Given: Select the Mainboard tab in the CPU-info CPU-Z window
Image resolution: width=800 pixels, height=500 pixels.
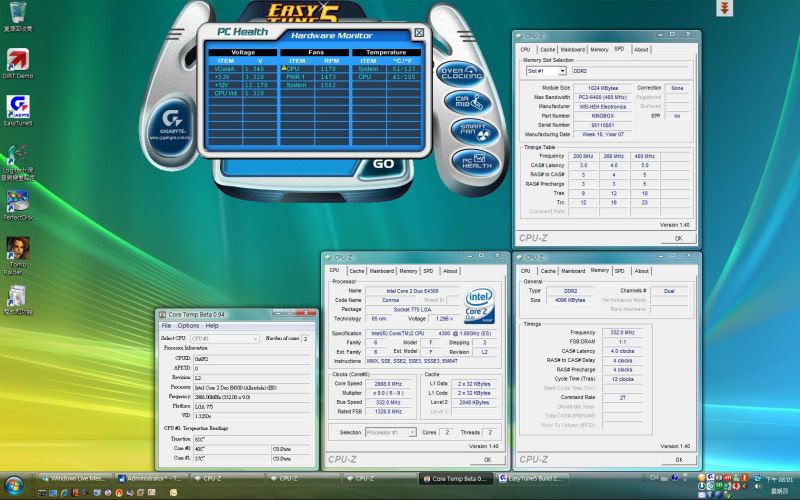Looking at the screenshot, I should point(382,271).
